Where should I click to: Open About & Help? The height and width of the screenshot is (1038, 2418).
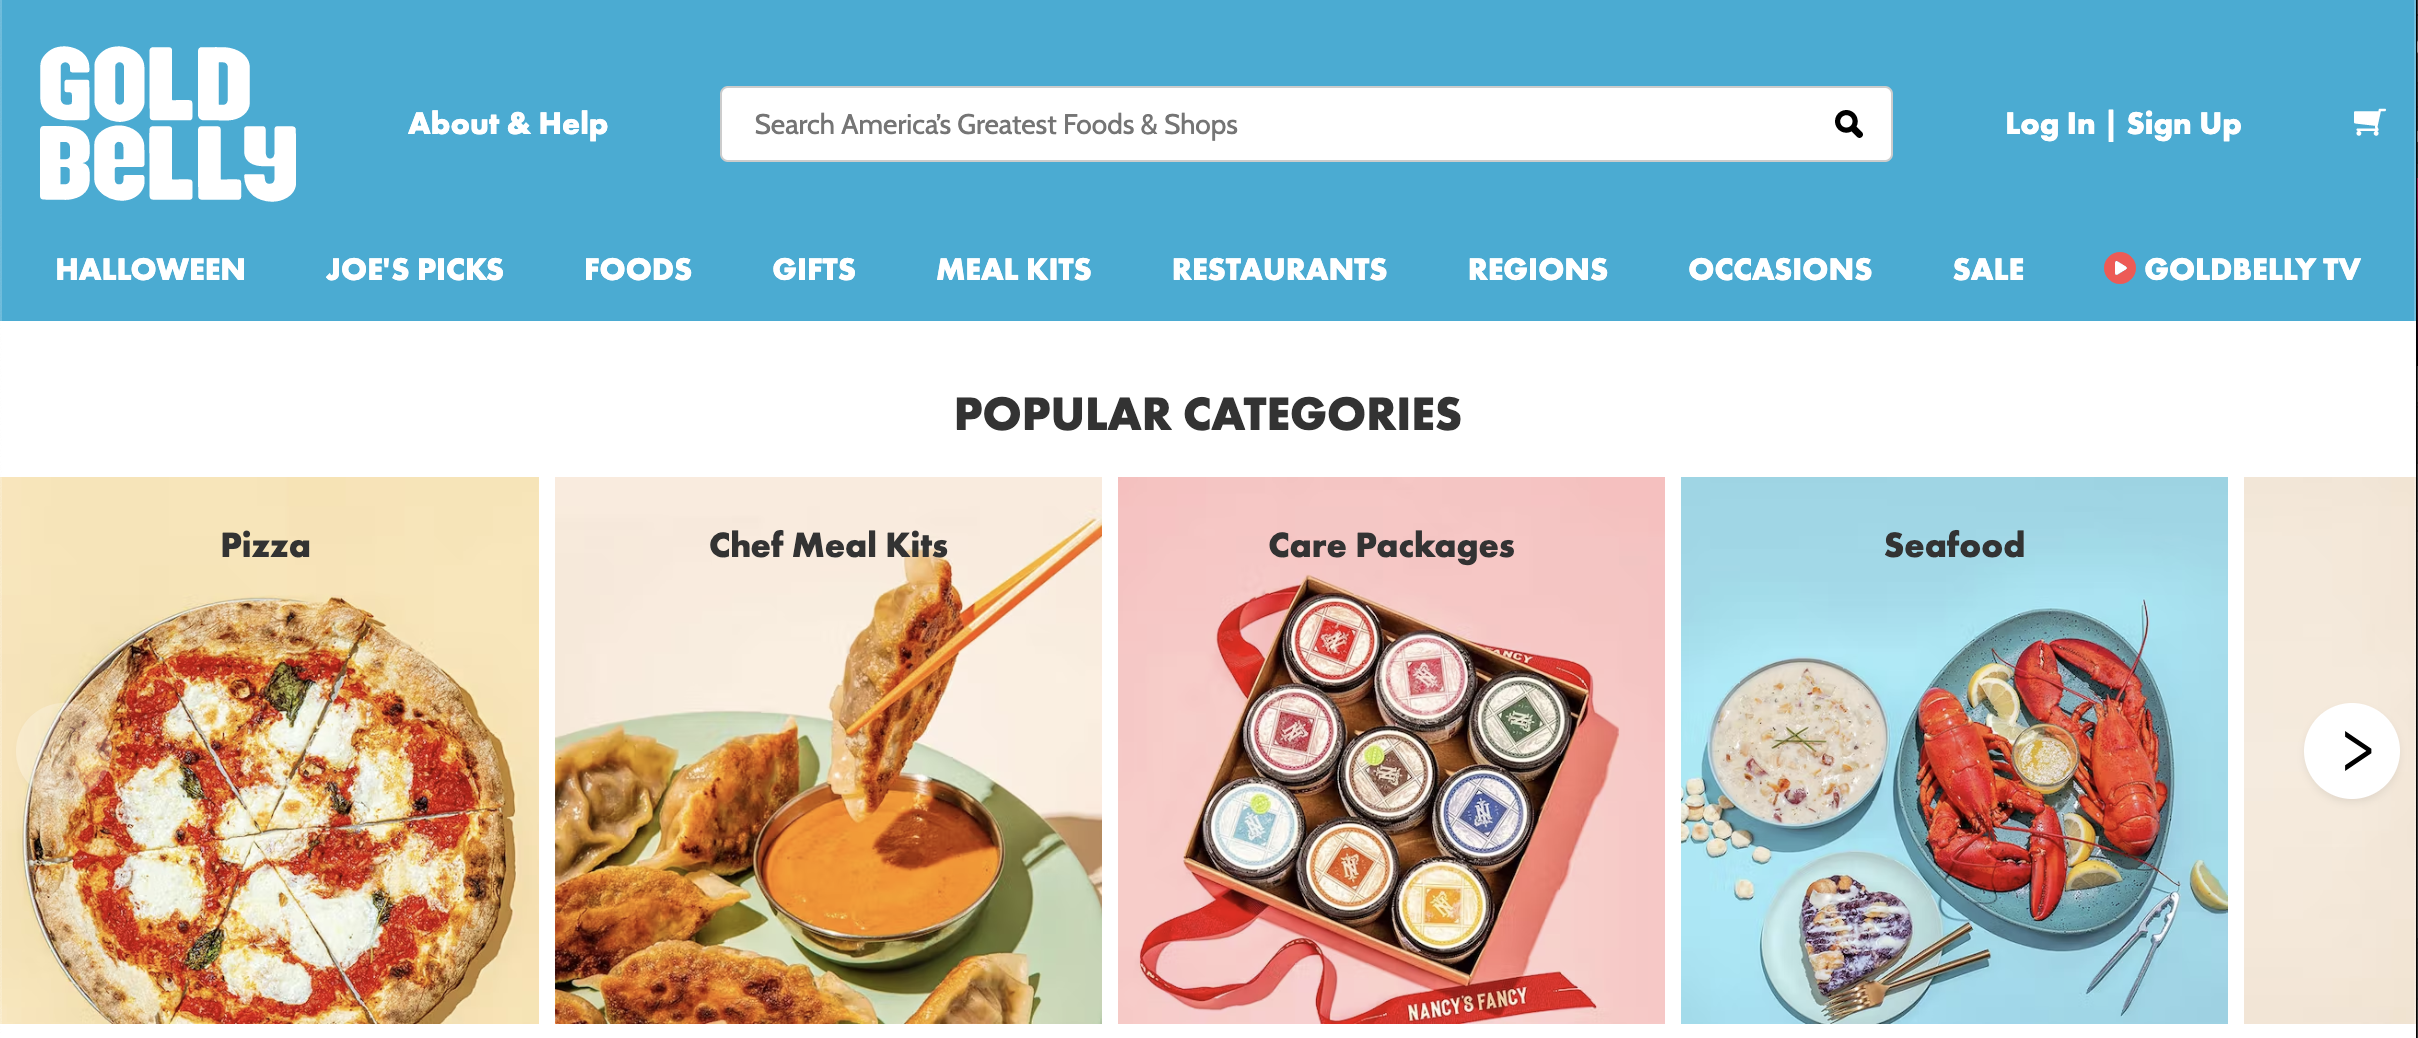pyautogui.click(x=508, y=123)
